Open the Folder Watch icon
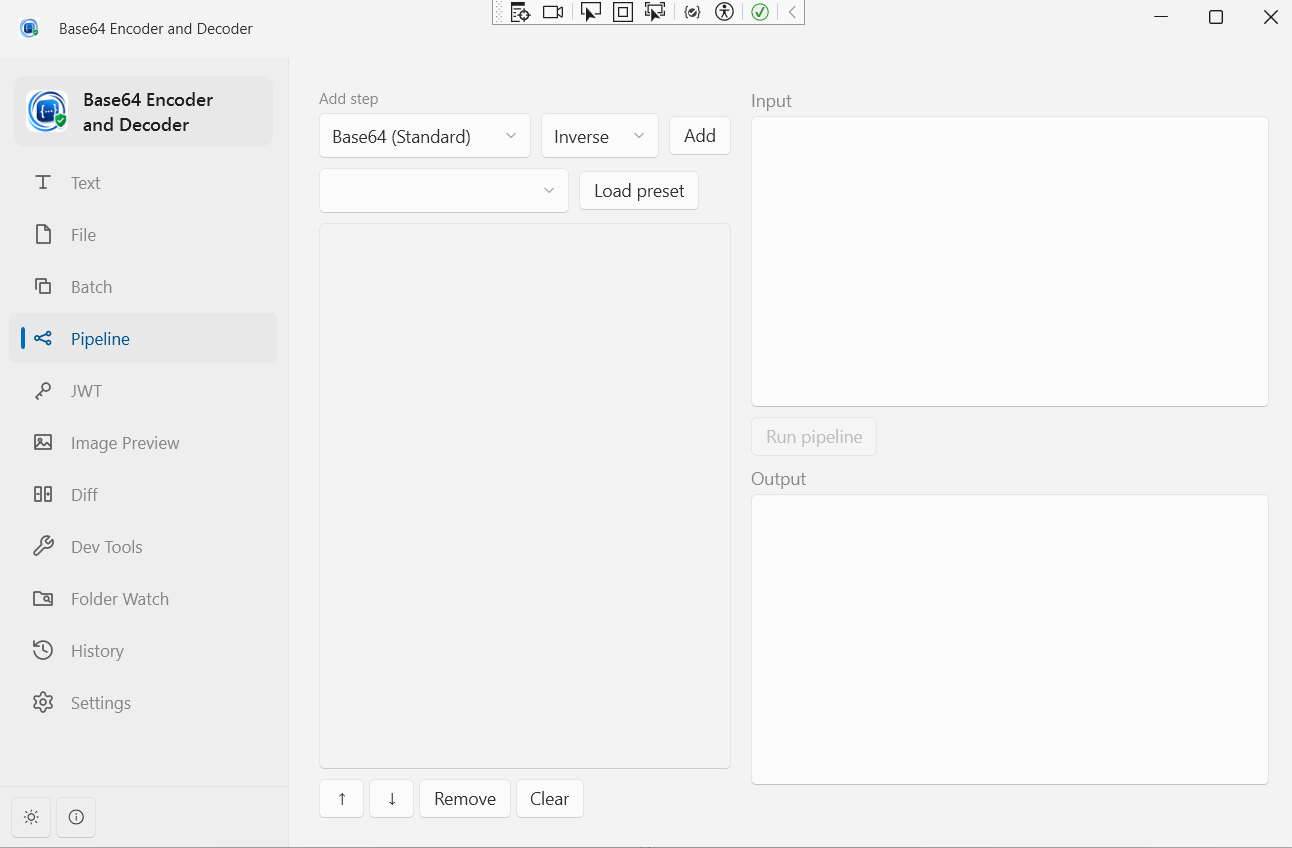This screenshot has width=1292, height=848. tap(43, 599)
